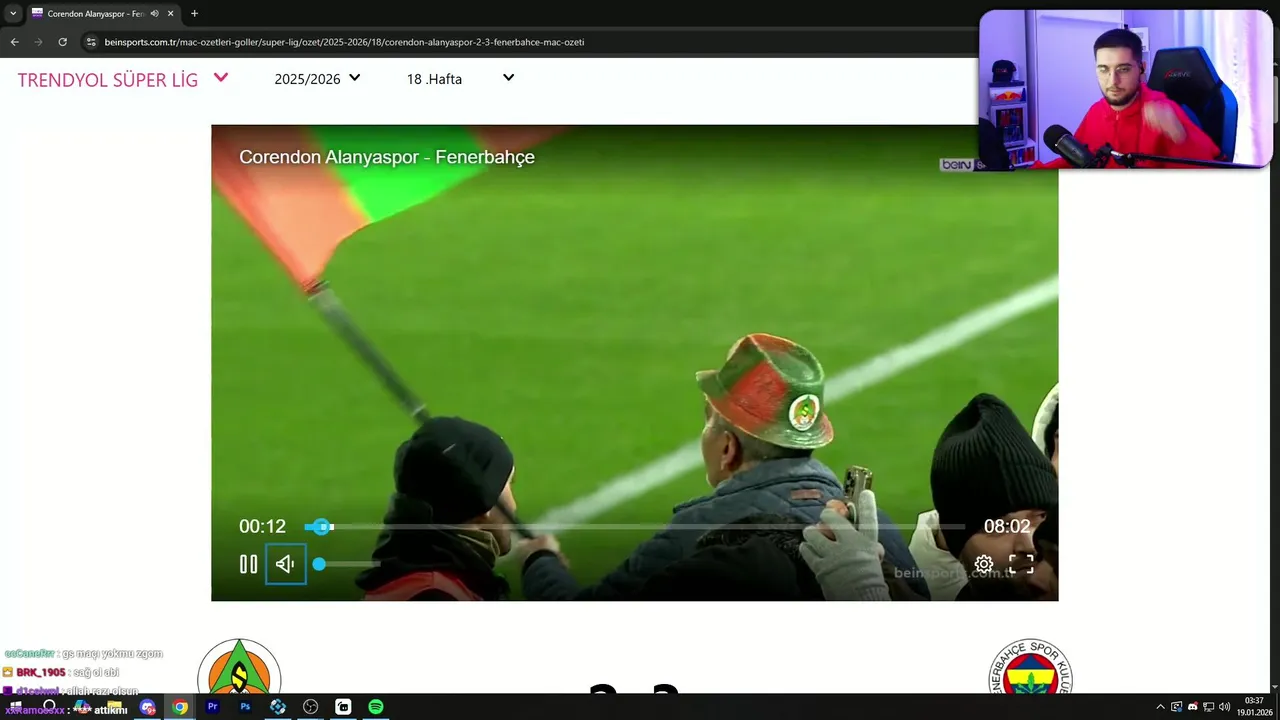Viewport: 1280px width, 720px height.
Task: Enter fullscreen mode in the video player
Action: click(x=1021, y=564)
